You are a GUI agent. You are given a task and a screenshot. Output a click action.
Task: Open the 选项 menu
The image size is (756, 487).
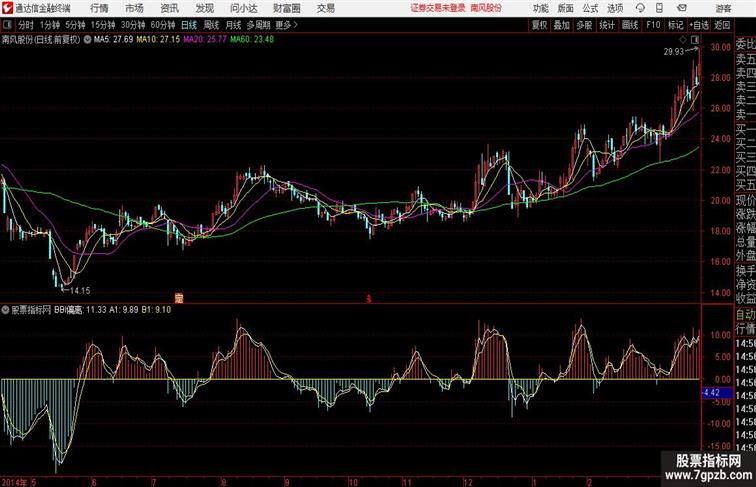(615, 8)
